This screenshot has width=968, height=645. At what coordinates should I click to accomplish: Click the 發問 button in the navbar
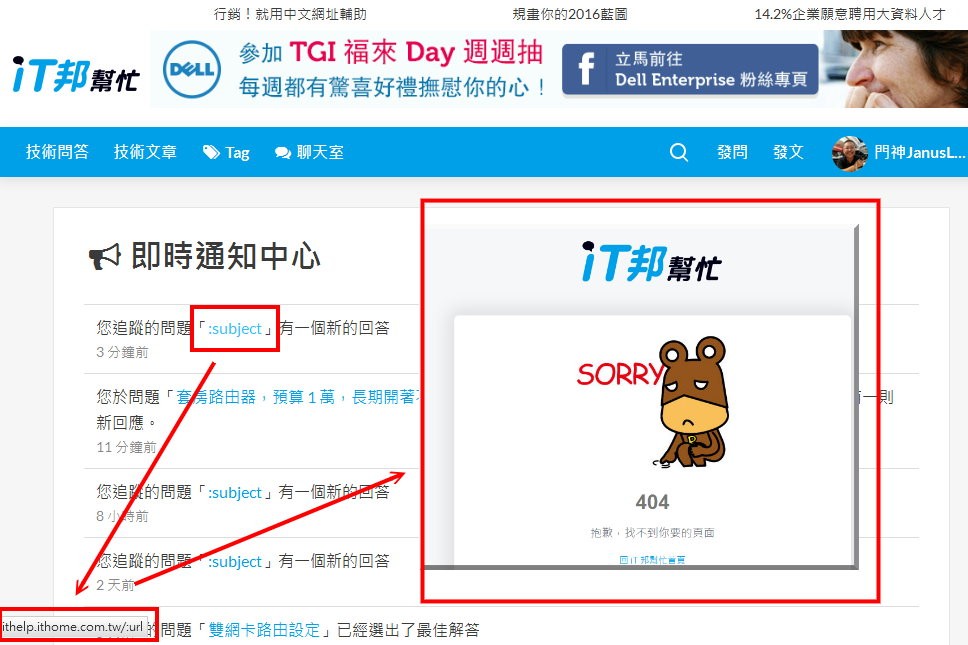732,152
